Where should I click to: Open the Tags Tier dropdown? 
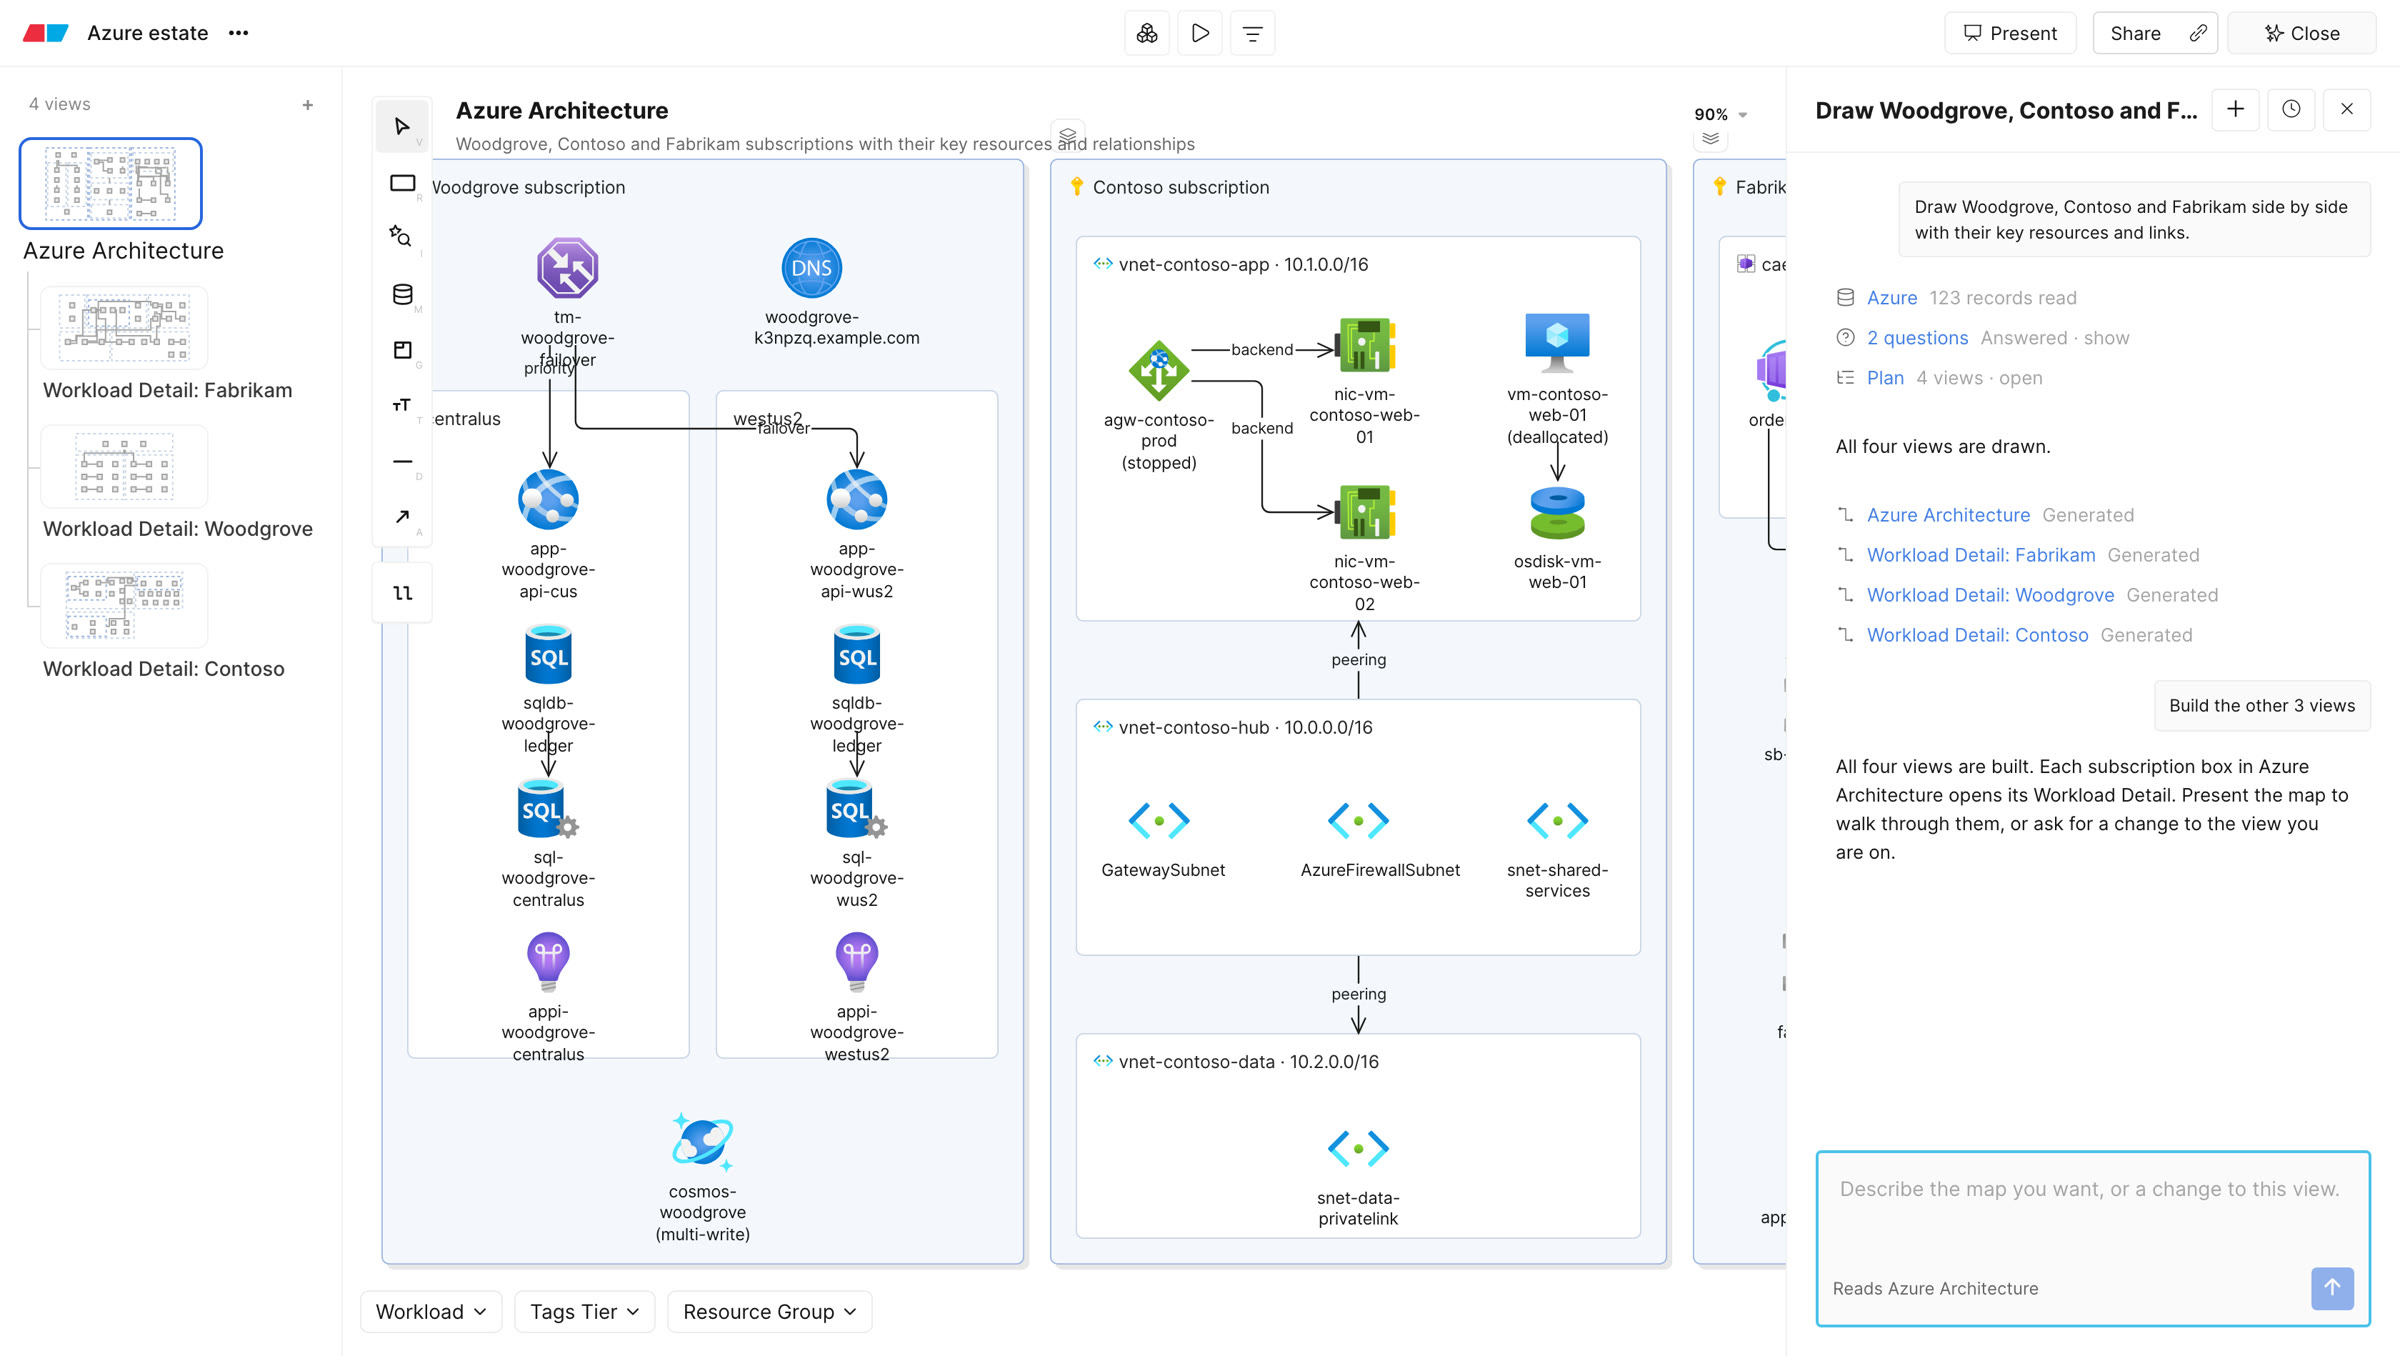tap(585, 1311)
